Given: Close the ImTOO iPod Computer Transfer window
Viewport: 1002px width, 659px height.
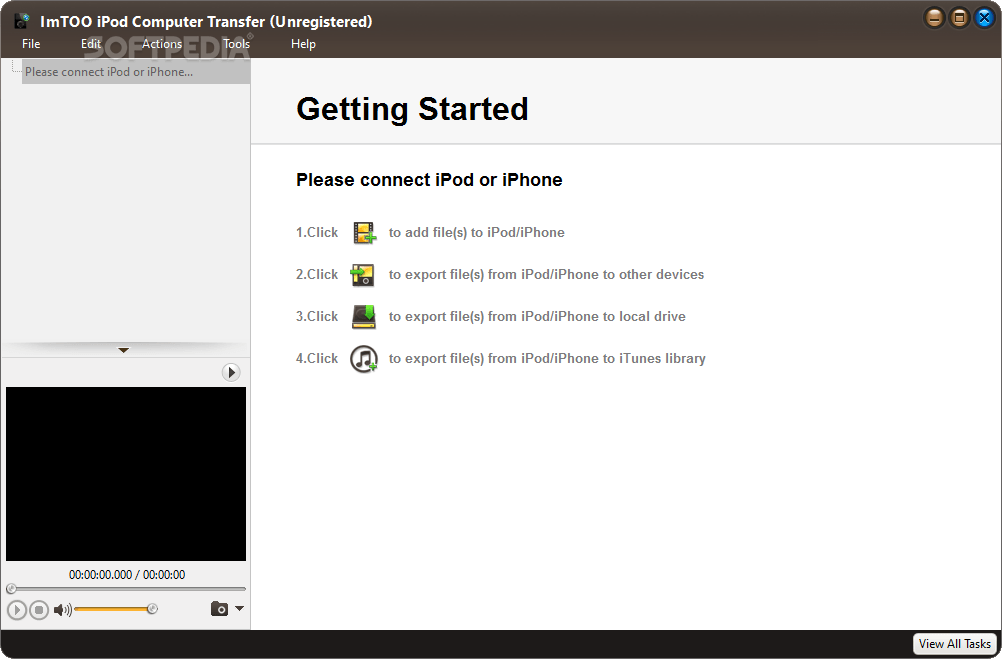Looking at the screenshot, I should (x=984, y=18).
